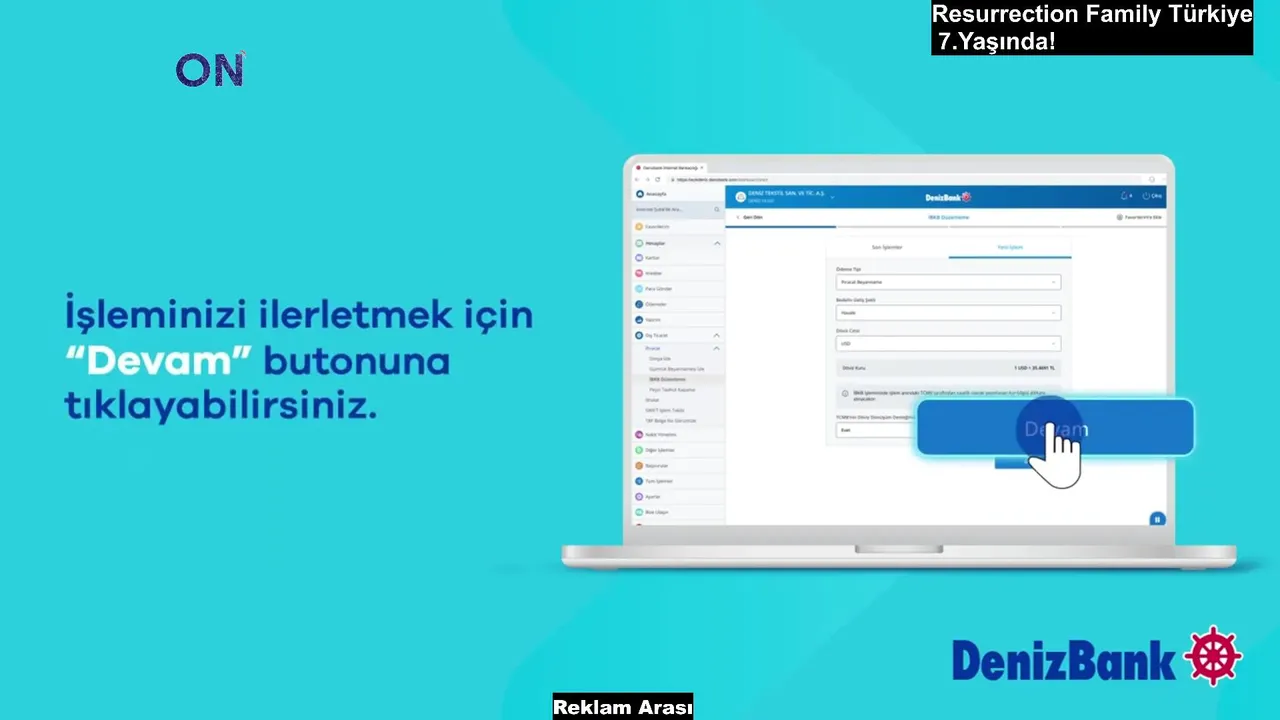Open the Ayarlar settings sidebar icon

tap(639, 496)
